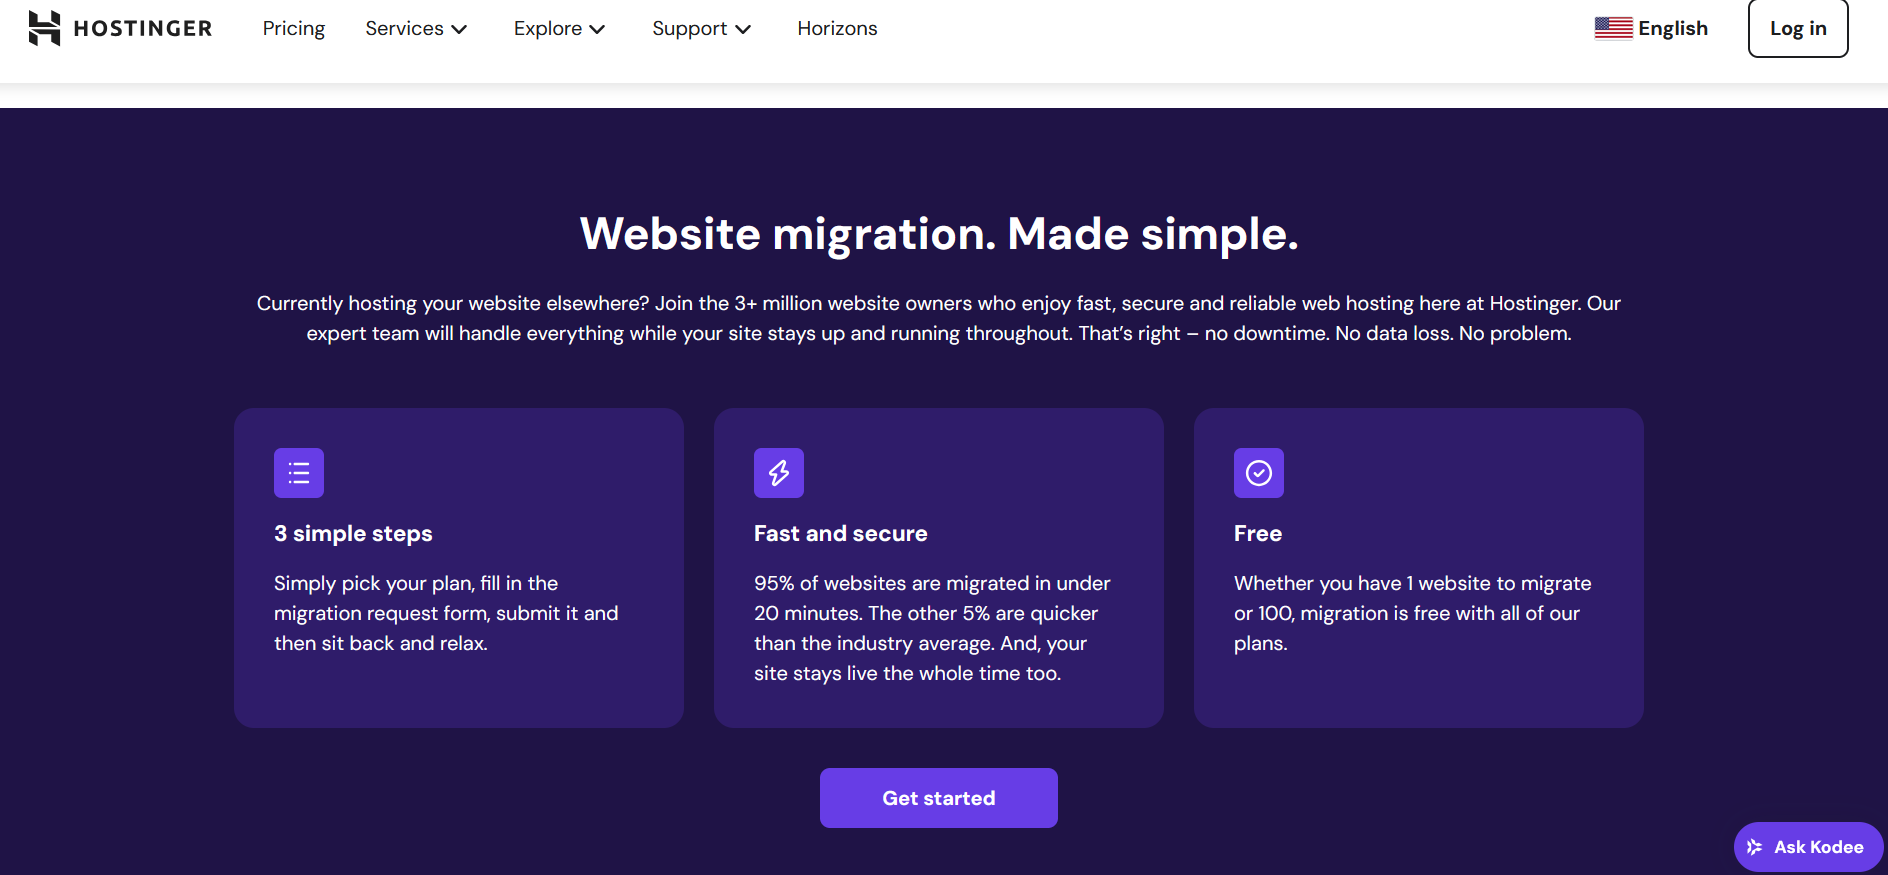Click the HOSTINGER wordmark text

[x=143, y=28]
